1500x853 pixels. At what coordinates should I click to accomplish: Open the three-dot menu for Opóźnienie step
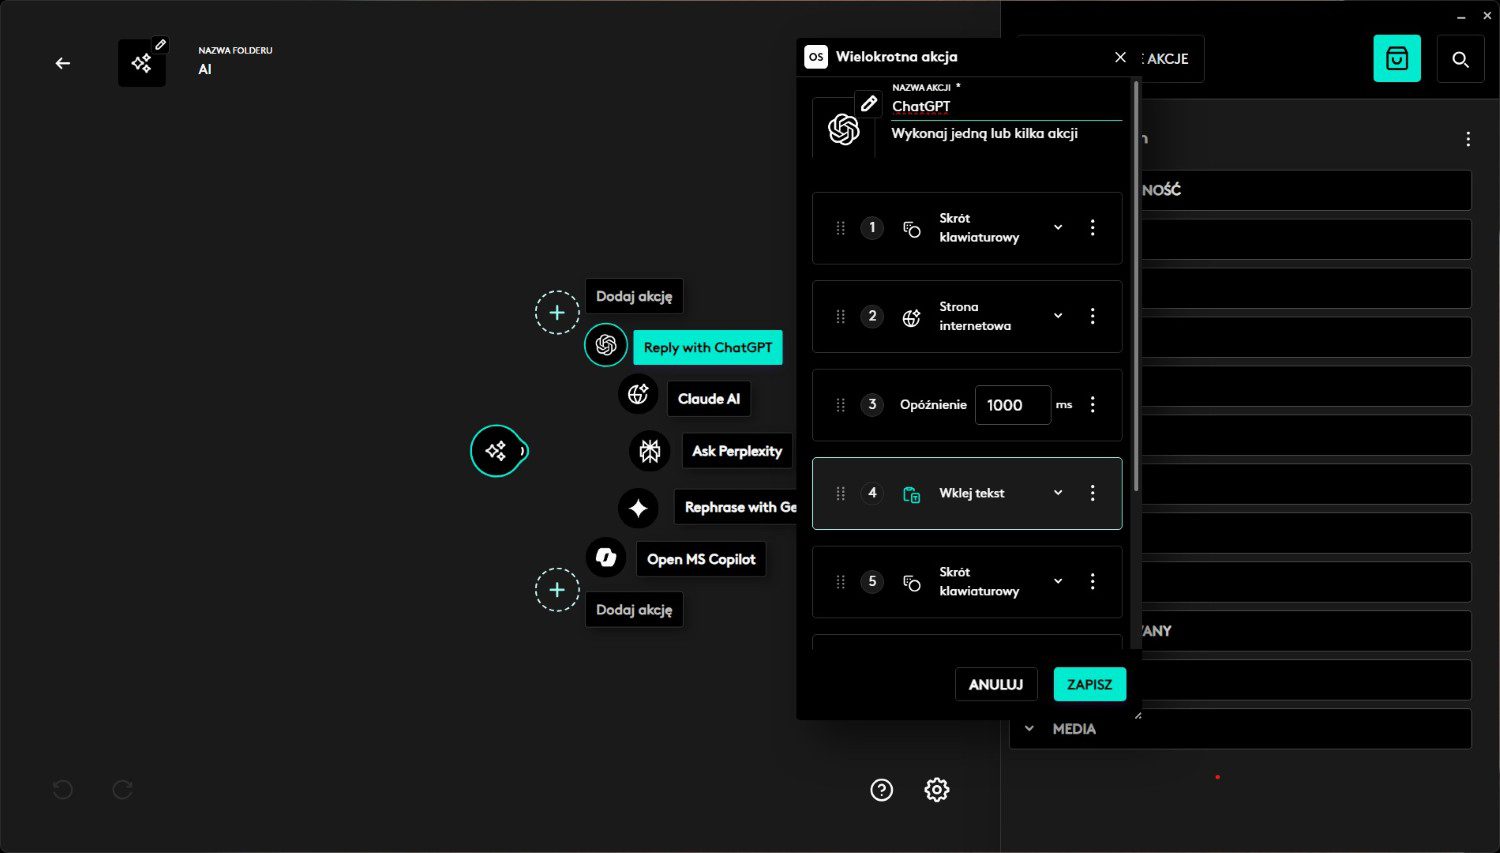[1092, 405]
